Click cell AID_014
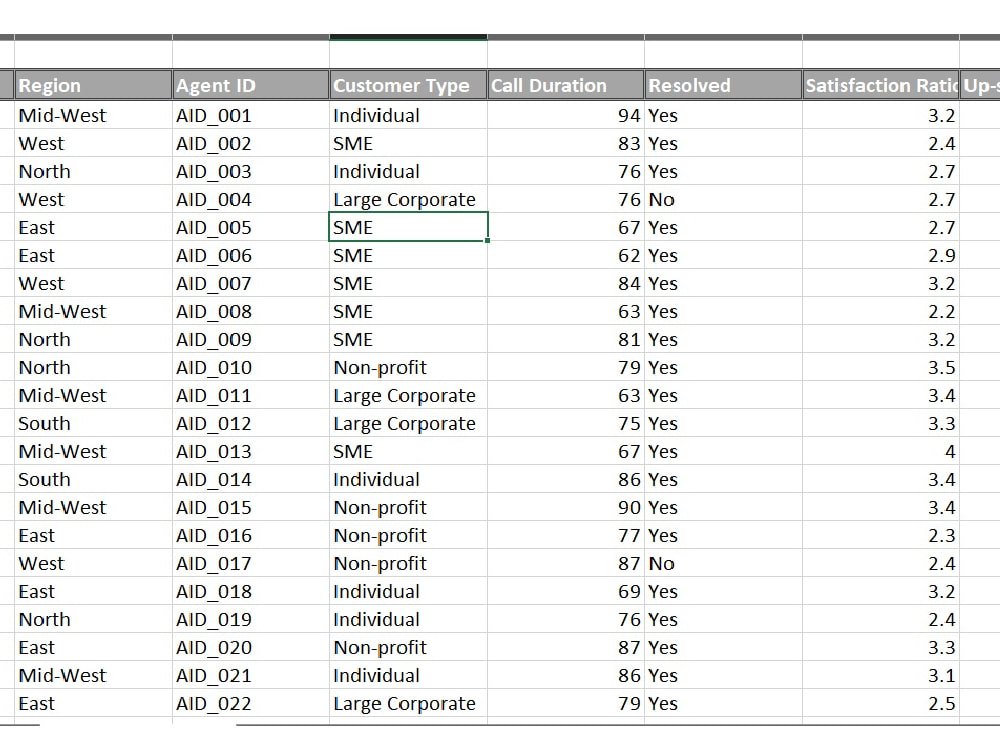Screen dimensions: 1000x750 click(x=251, y=480)
